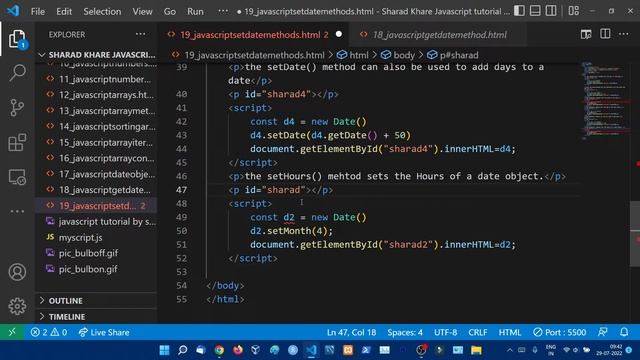640x360 pixels.
Task: Click the VS Code logo icon
Action: [13, 11]
